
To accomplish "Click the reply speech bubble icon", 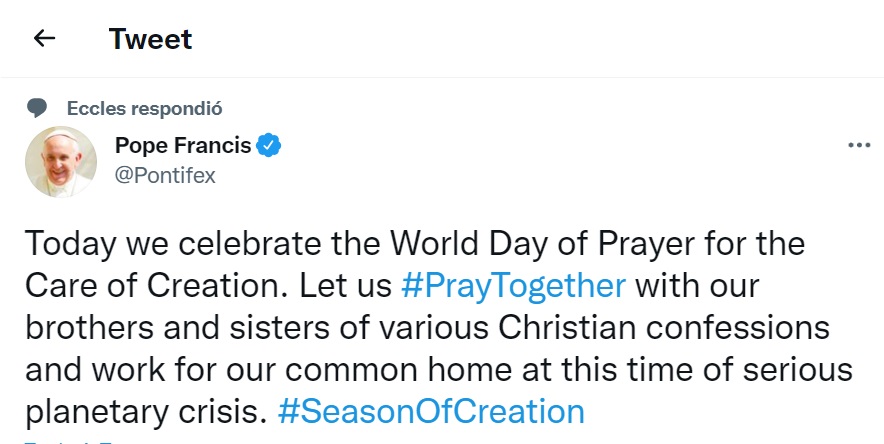I will (x=37, y=107).
